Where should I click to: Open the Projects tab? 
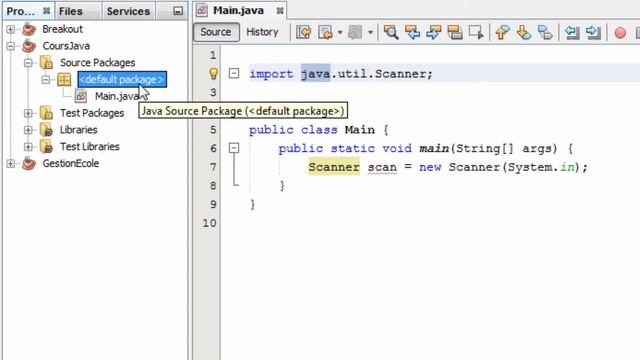(x=20, y=11)
